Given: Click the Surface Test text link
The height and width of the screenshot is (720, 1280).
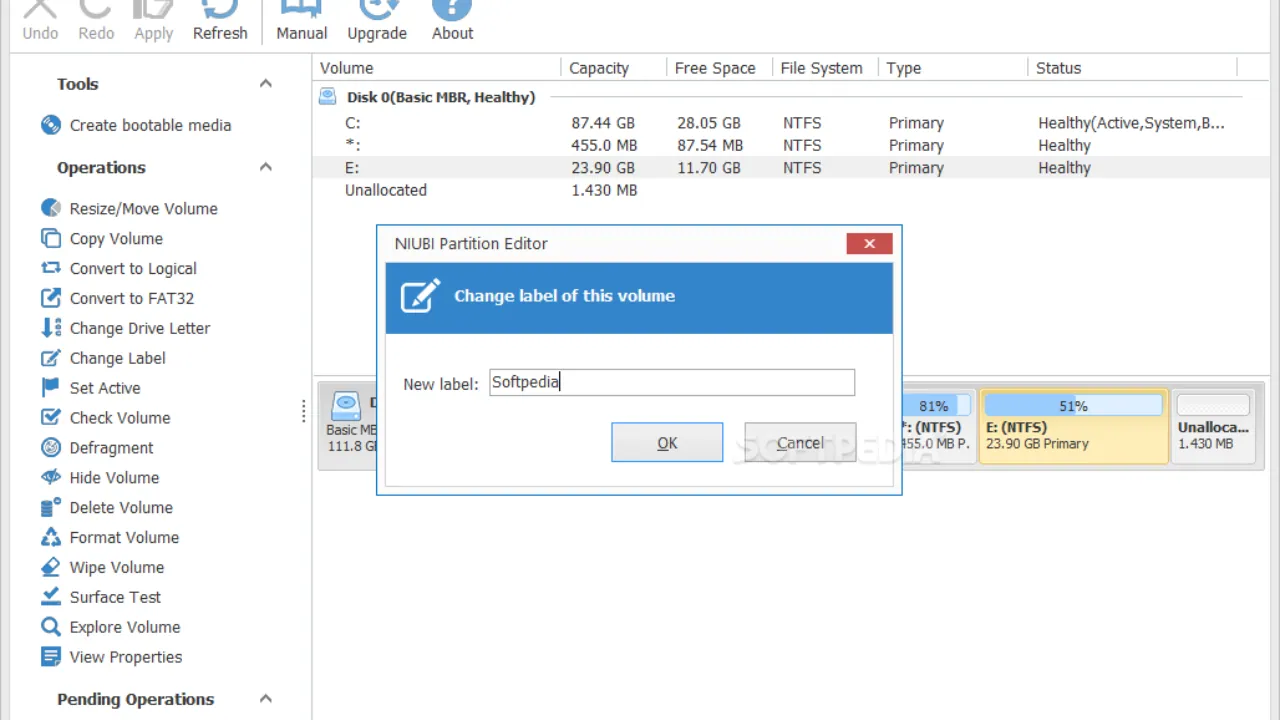Looking at the screenshot, I should click(x=115, y=597).
